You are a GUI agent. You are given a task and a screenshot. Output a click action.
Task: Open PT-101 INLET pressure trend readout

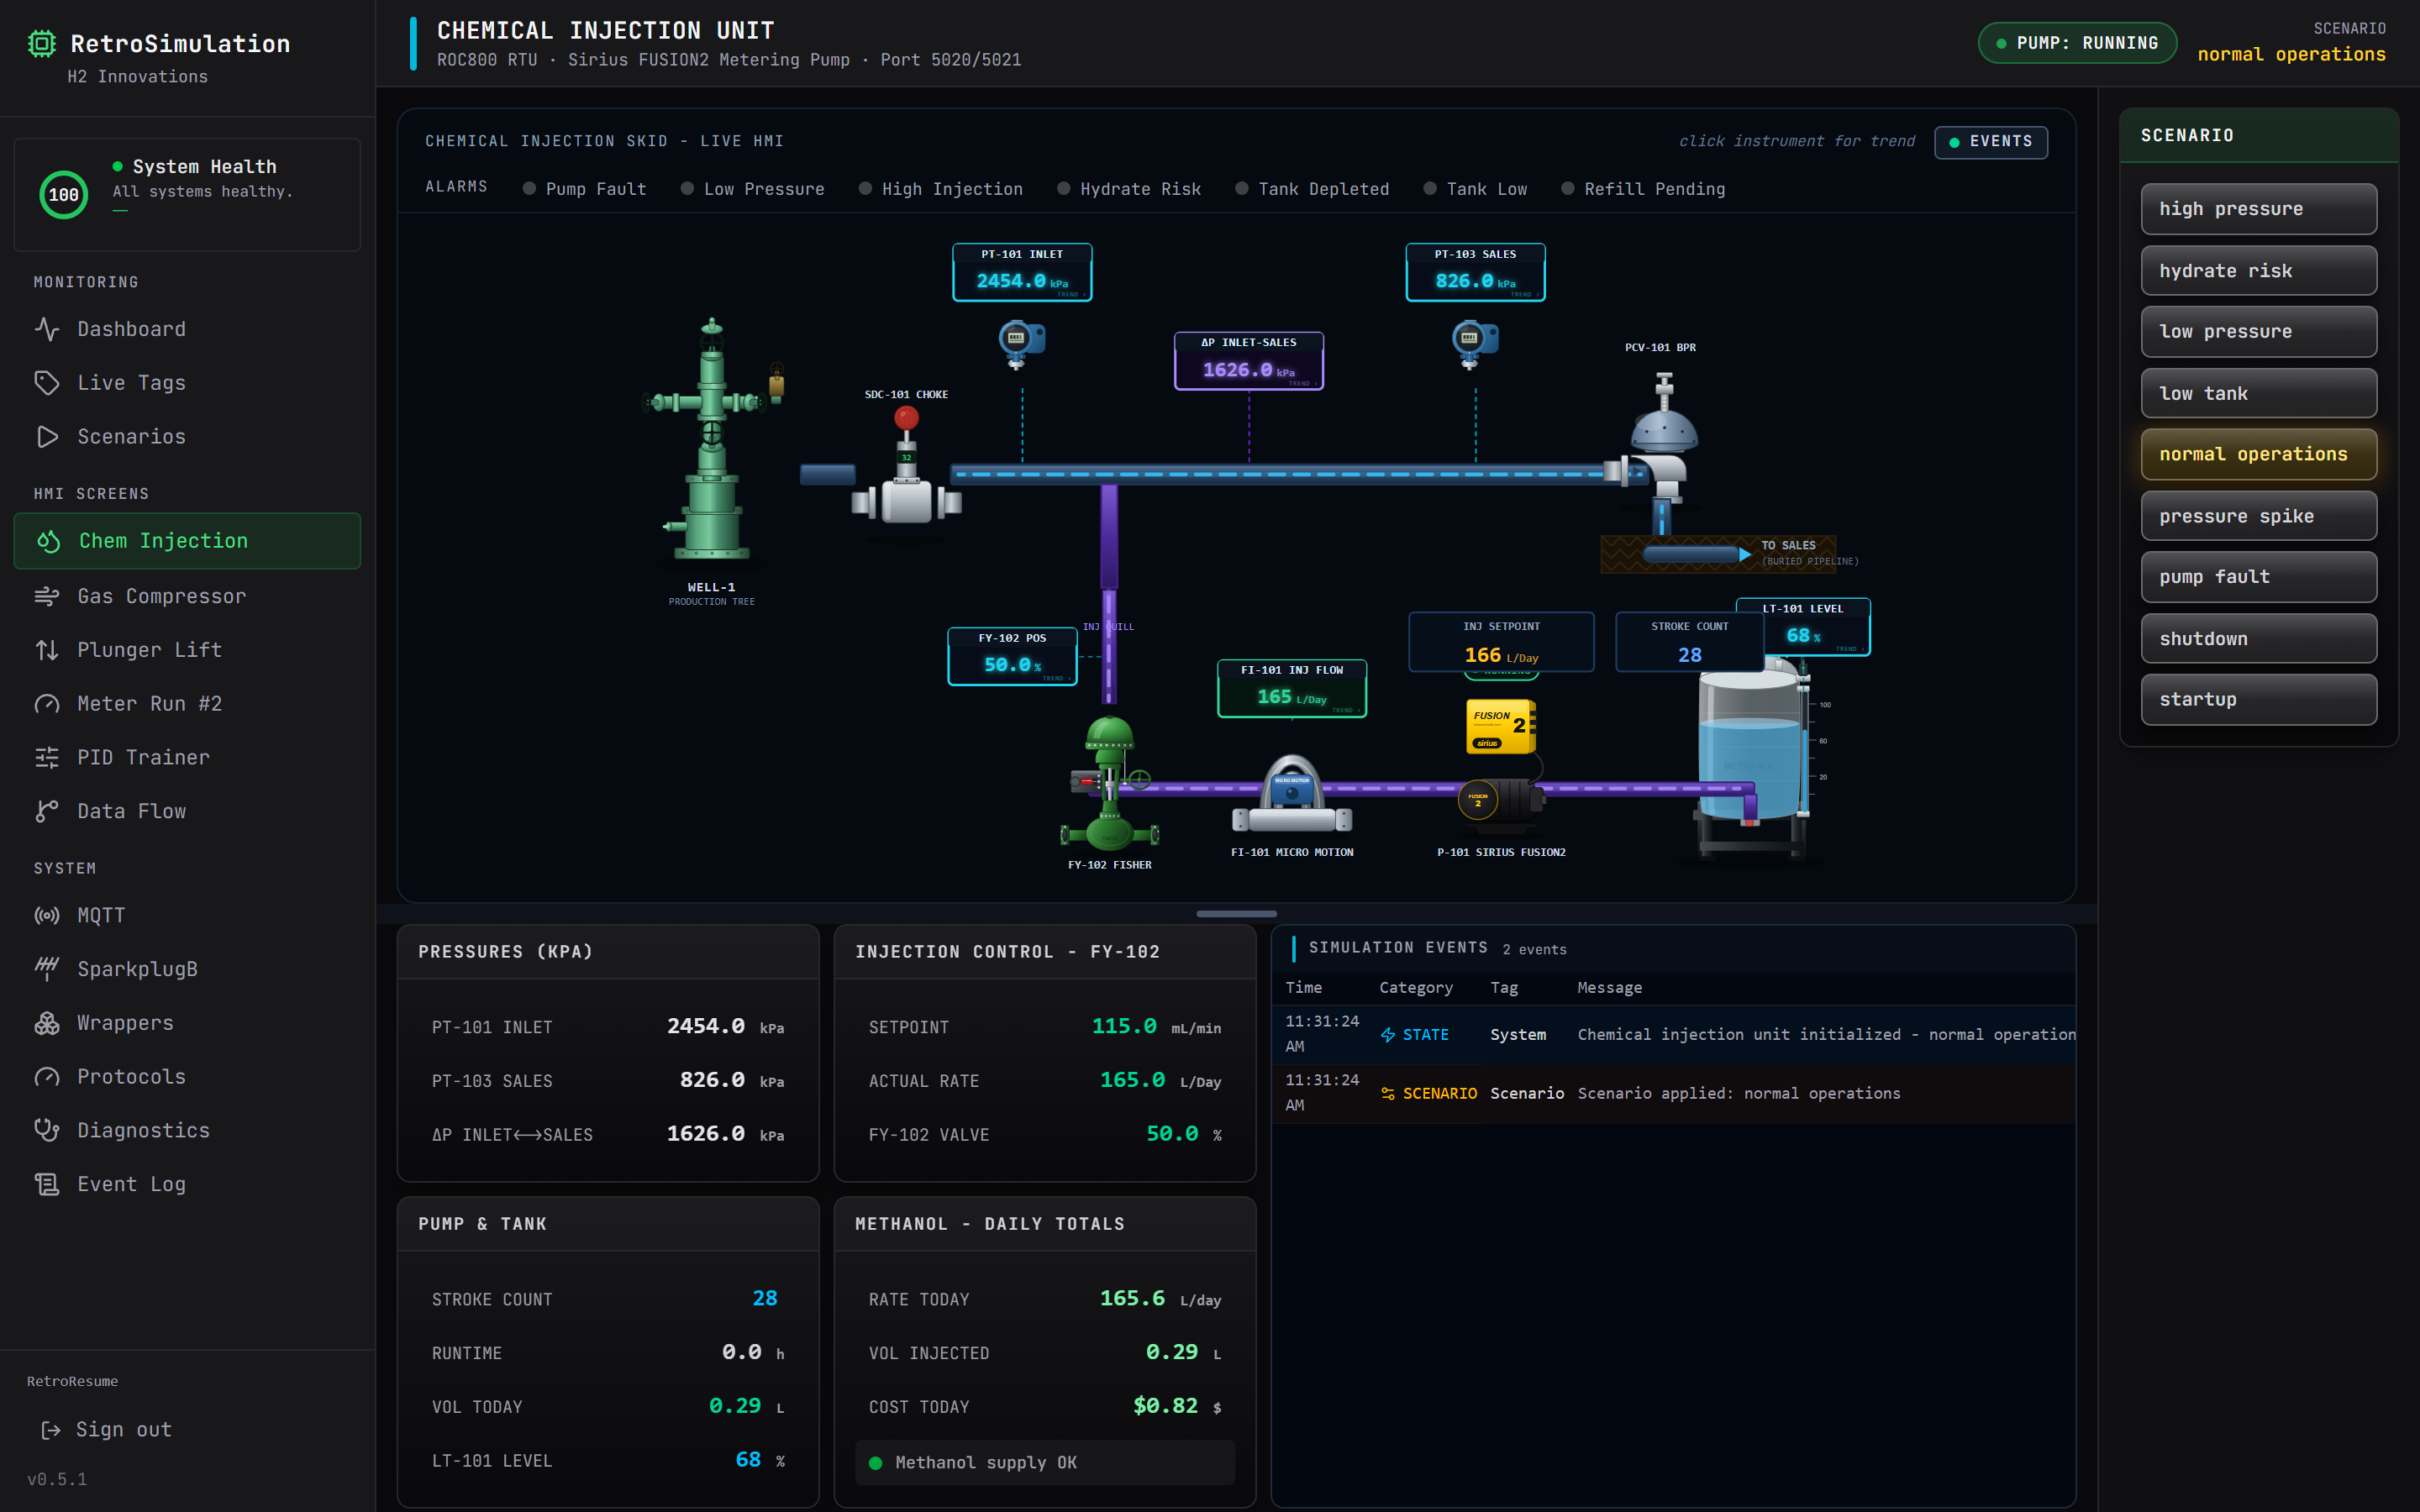click(1021, 272)
